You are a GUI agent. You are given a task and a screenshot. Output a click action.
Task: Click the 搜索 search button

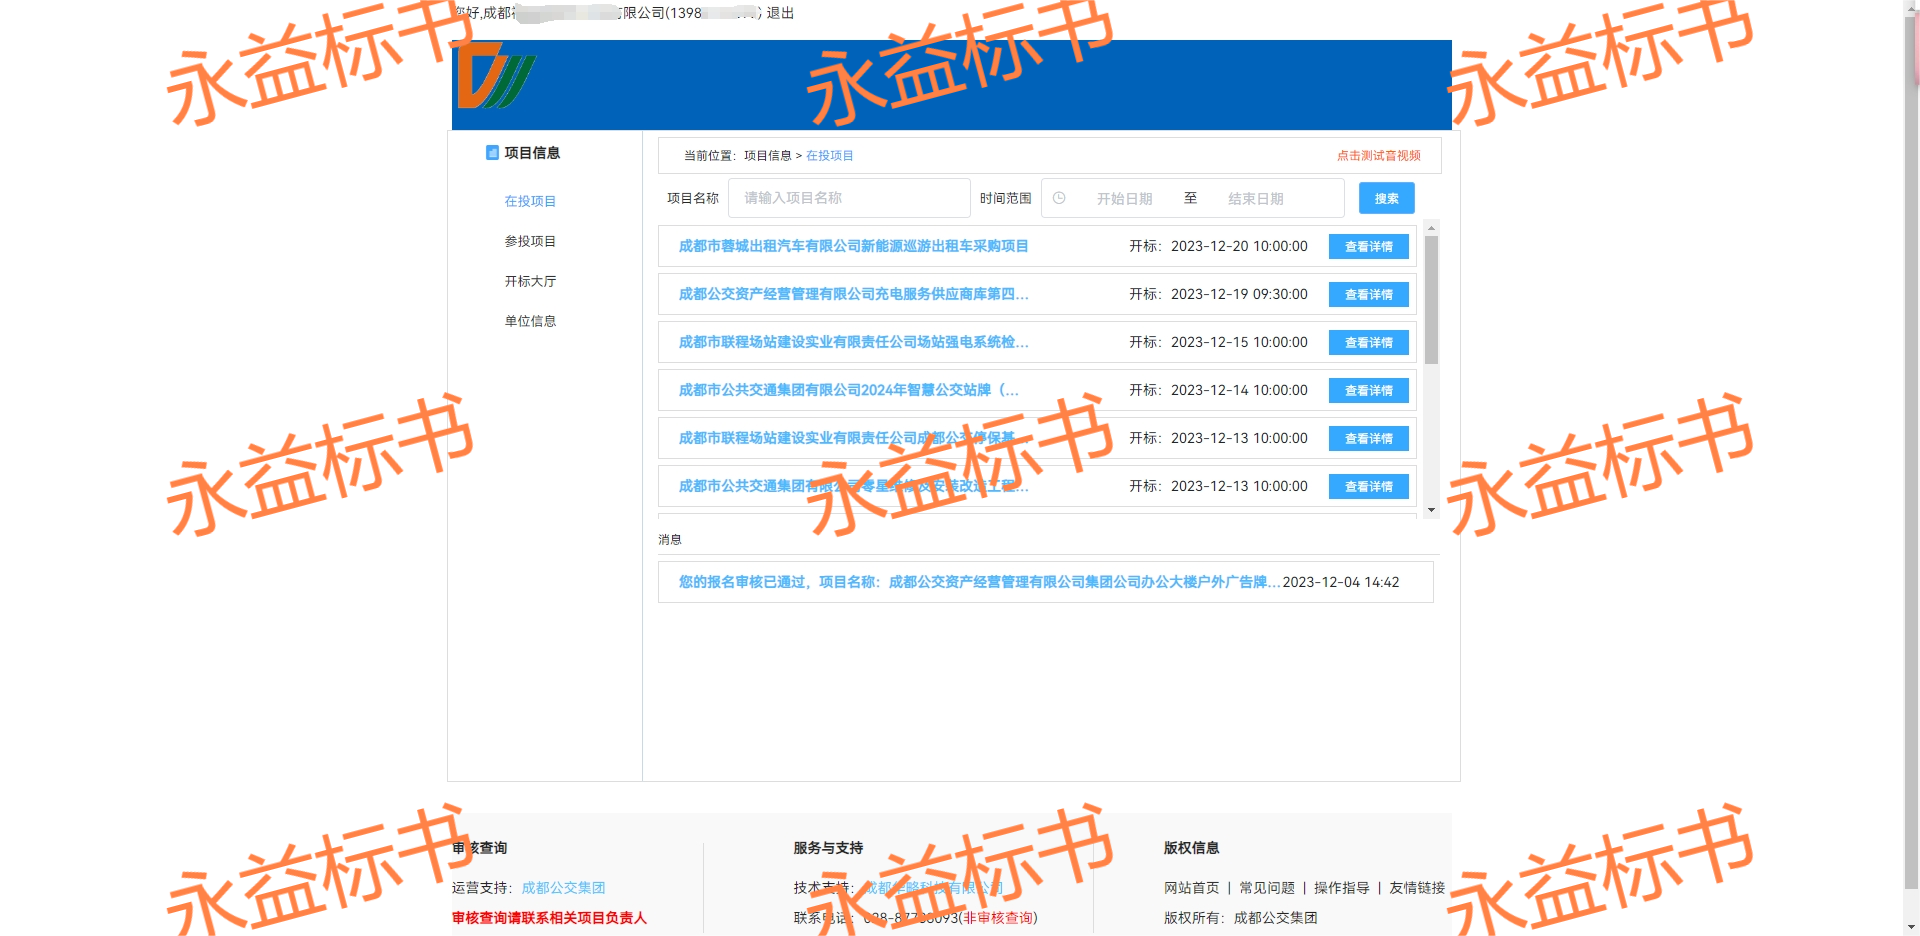pos(1386,198)
